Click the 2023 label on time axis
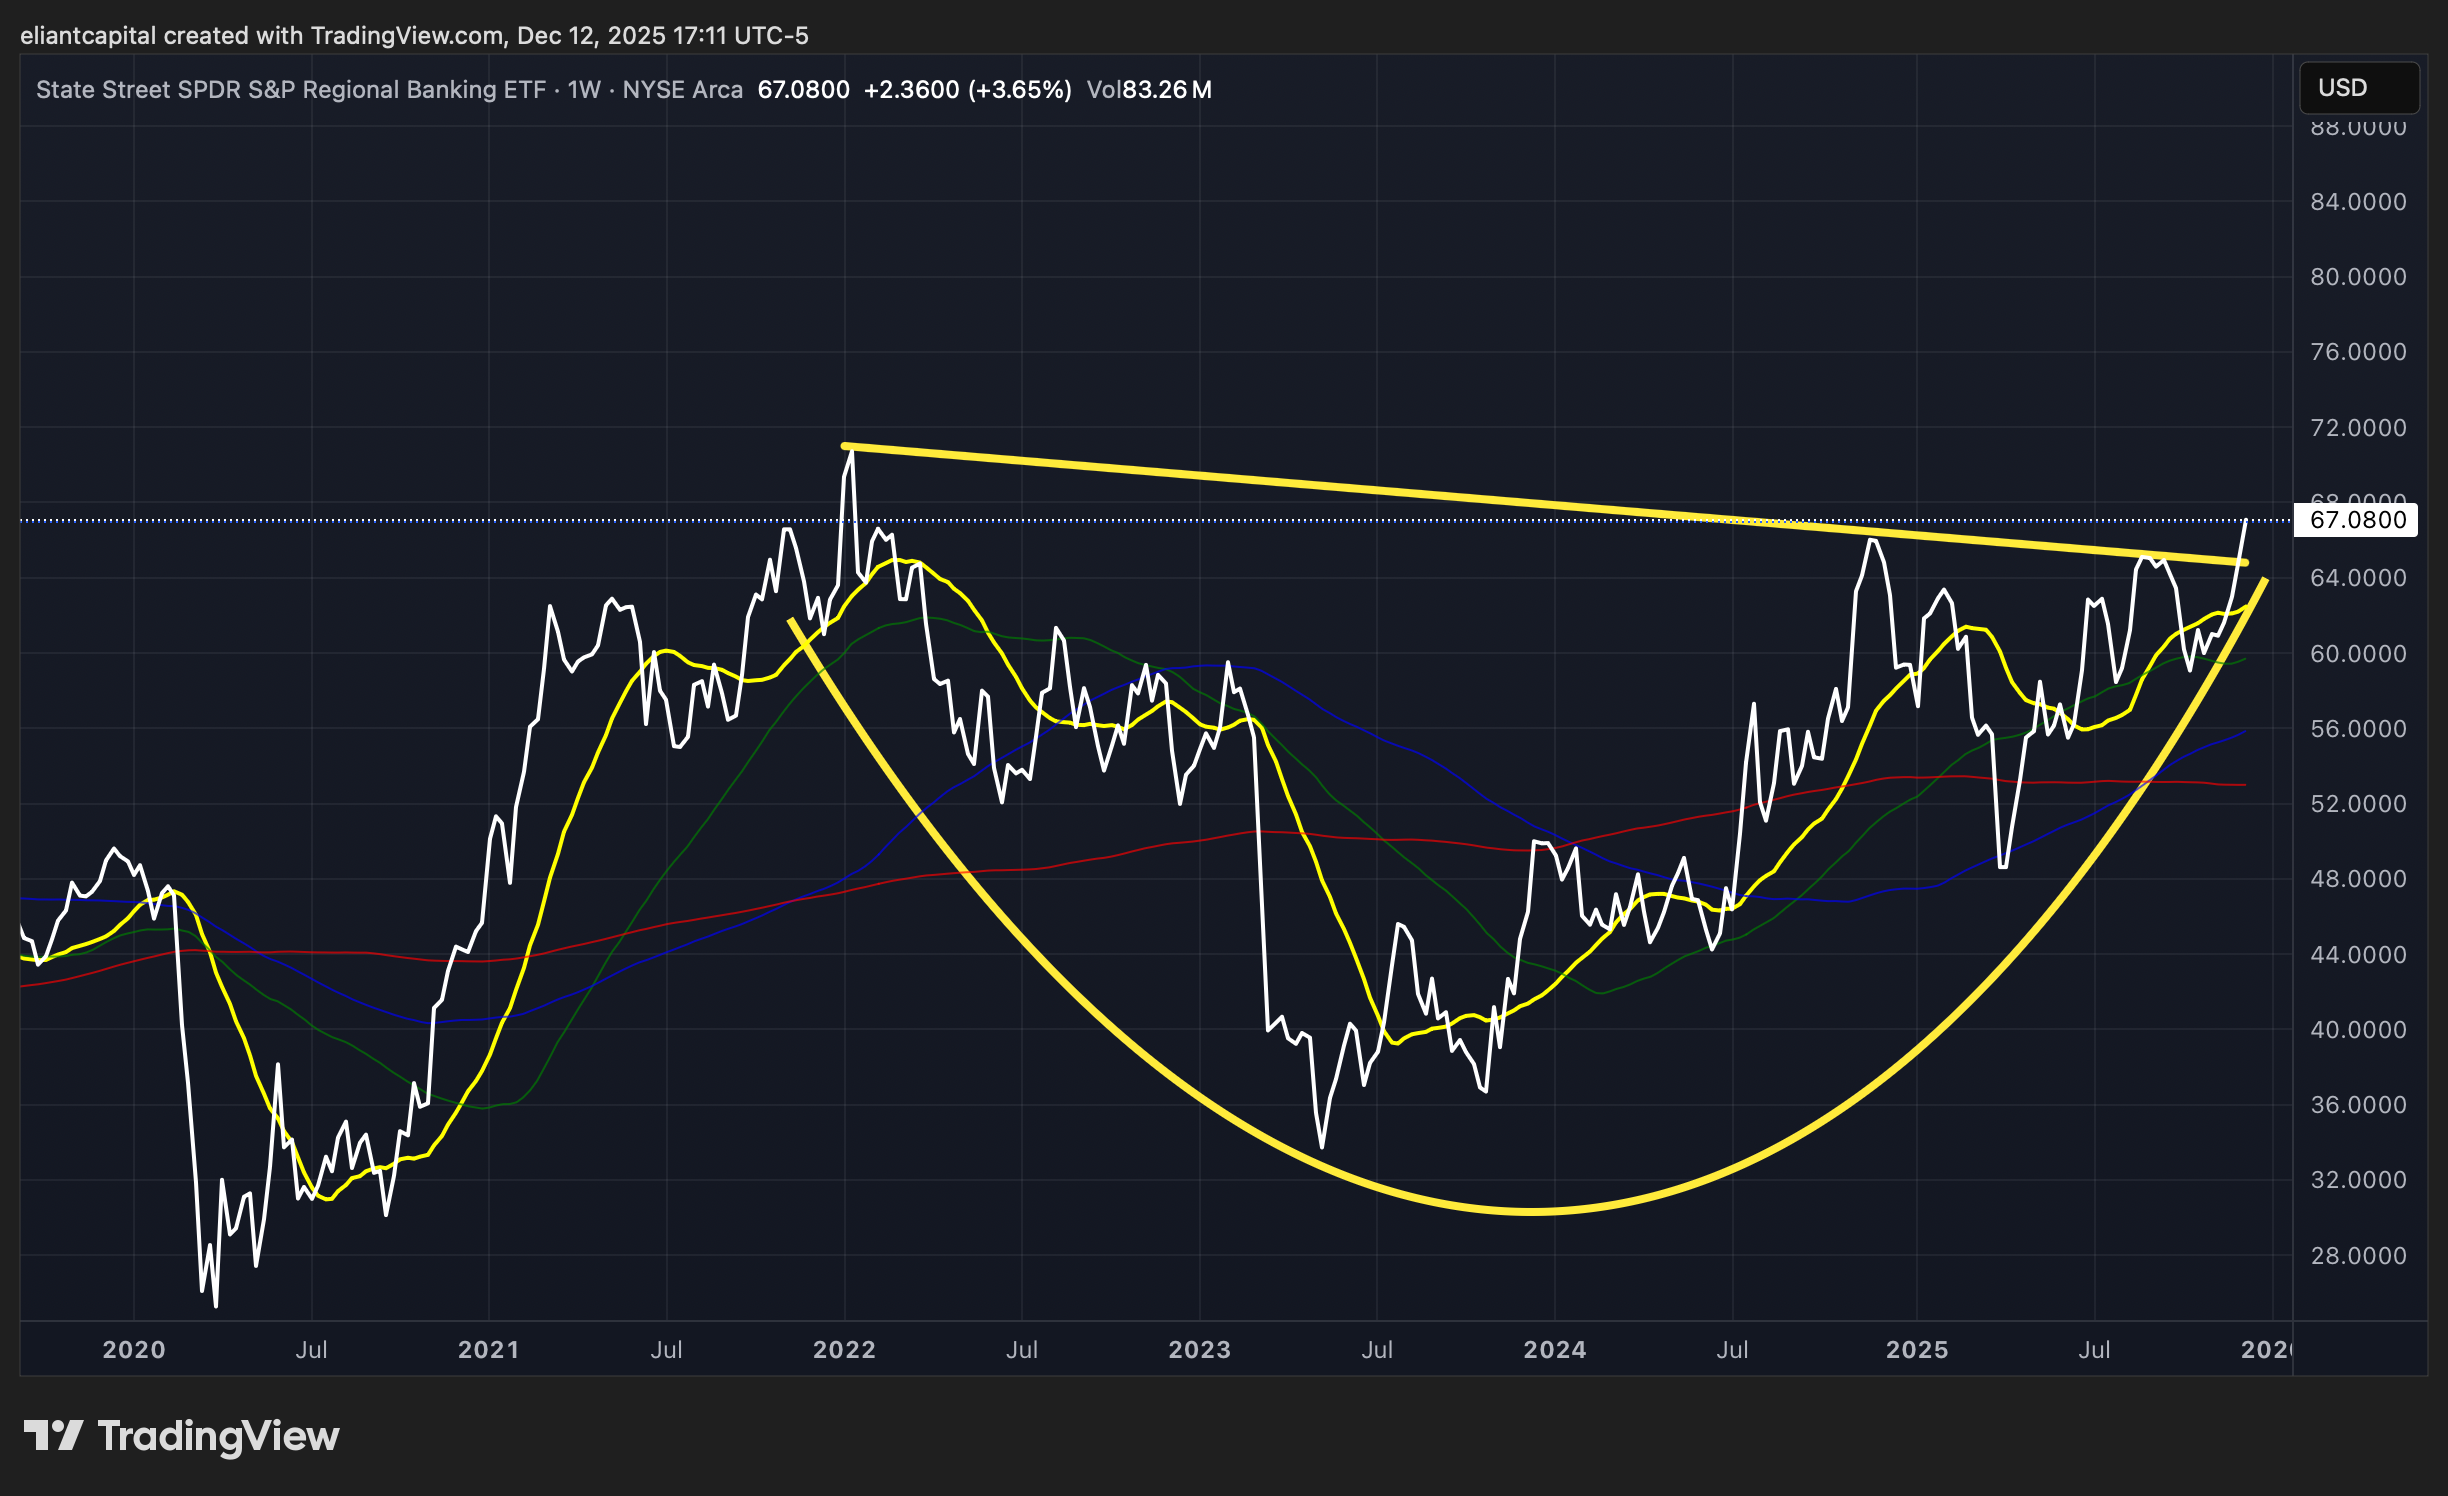 (x=1199, y=1349)
